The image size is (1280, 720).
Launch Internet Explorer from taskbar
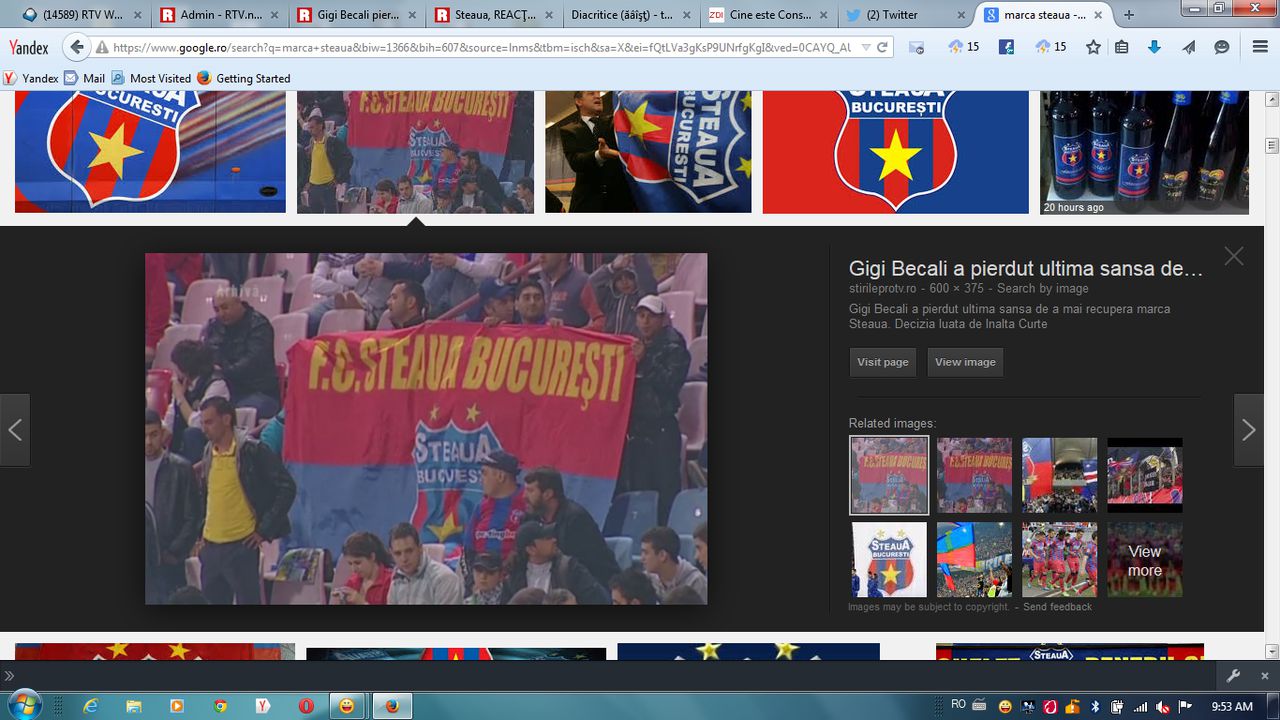coord(91,706)
